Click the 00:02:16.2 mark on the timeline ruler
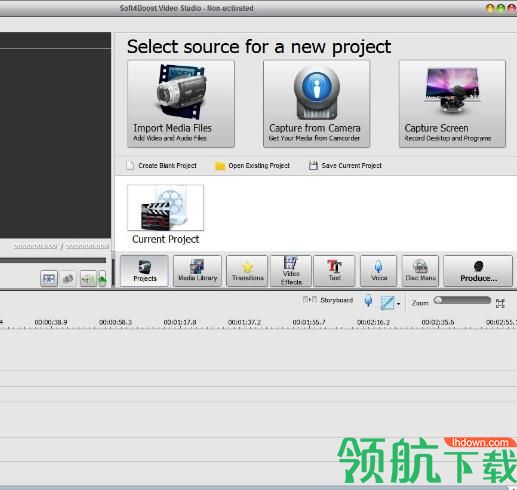This screenshot has height=490, width=517. click(x=373, y=322)
